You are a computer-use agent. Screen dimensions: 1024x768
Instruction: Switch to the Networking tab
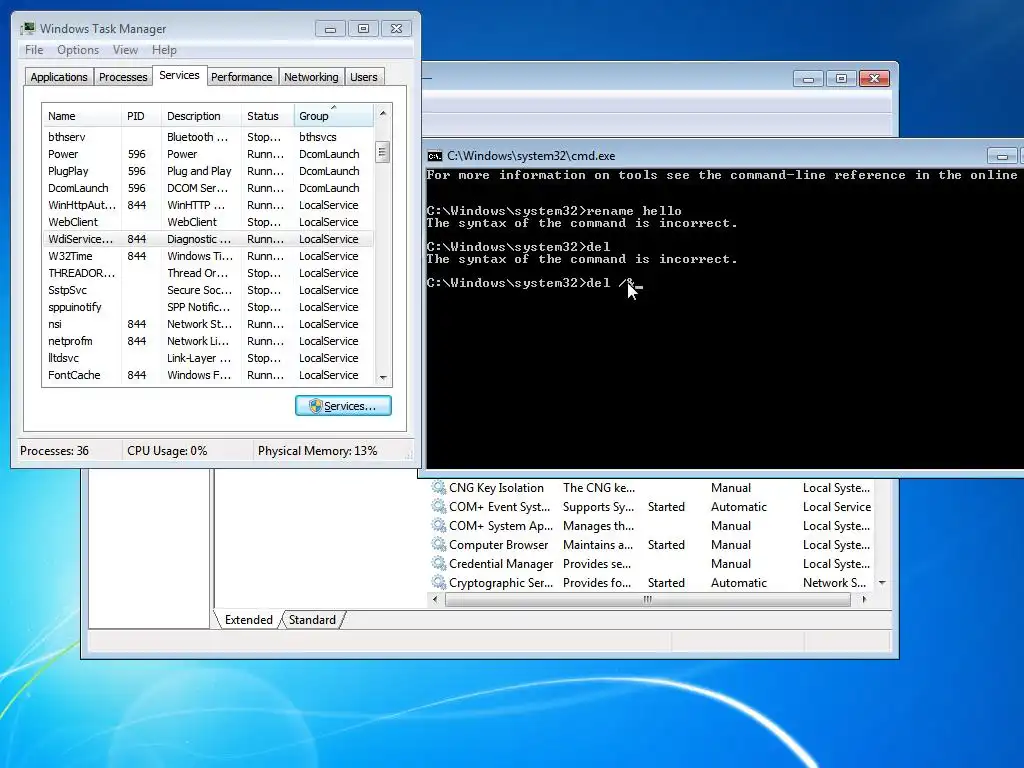click(x=311, y=77)
